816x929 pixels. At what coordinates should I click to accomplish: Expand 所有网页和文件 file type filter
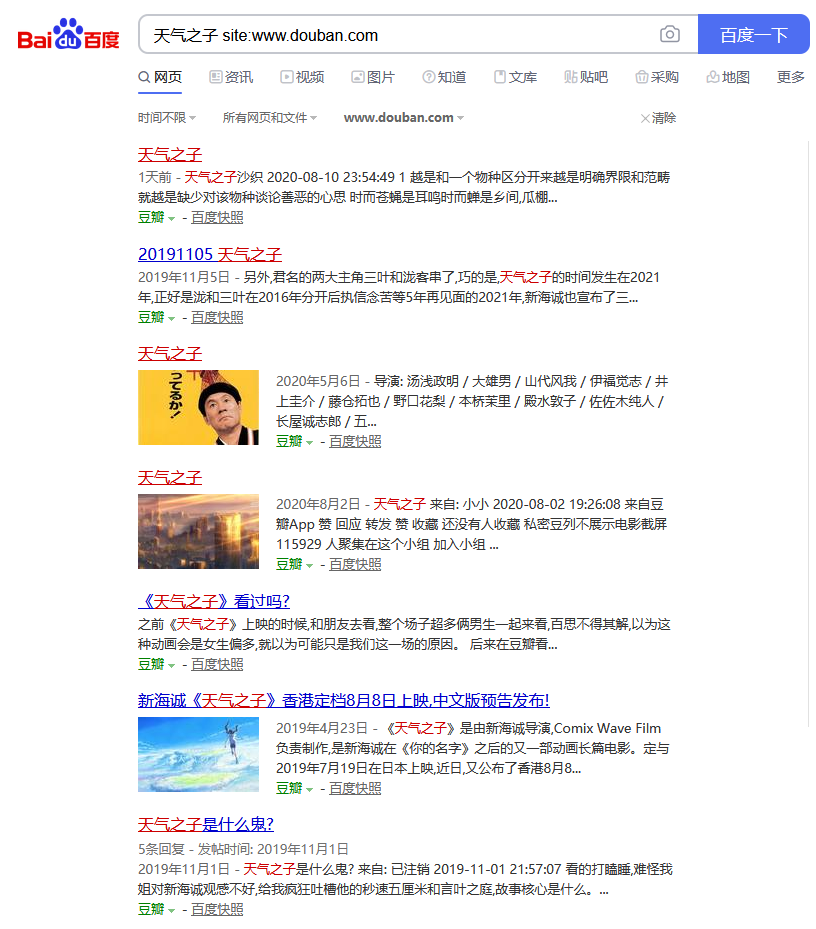tap(270, 118)
